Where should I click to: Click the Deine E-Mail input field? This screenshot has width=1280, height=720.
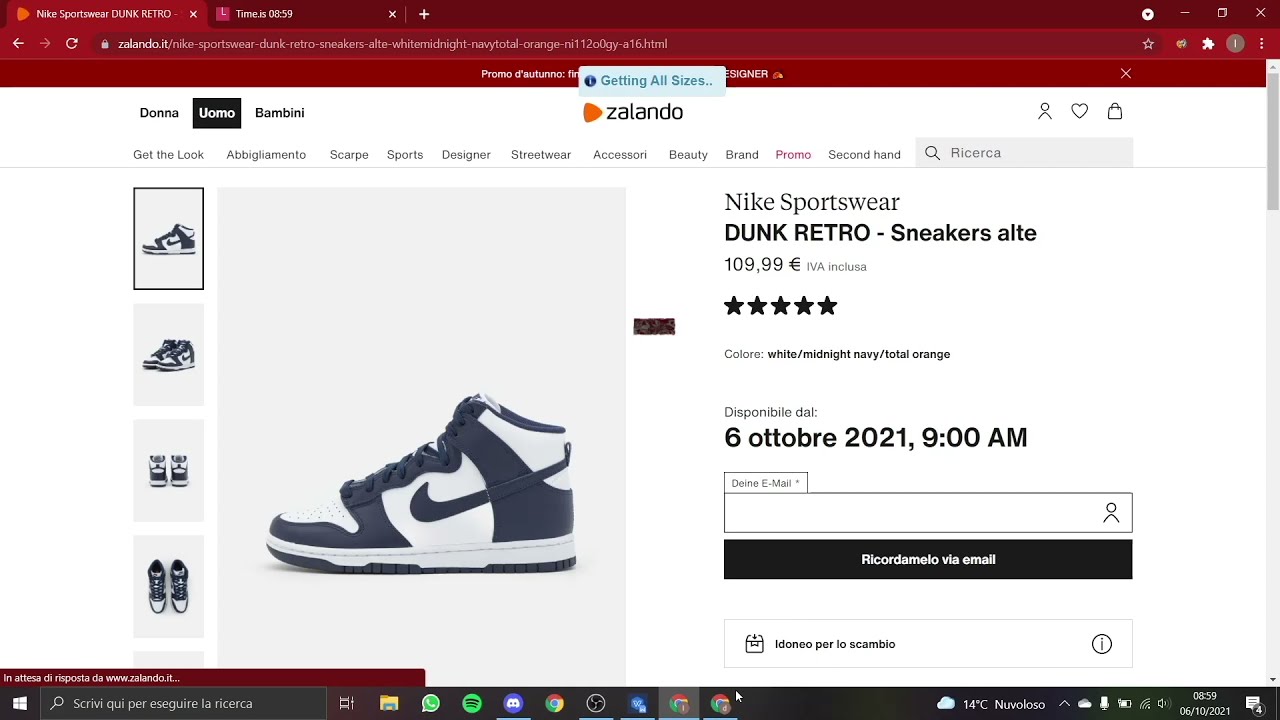(928, 513)
